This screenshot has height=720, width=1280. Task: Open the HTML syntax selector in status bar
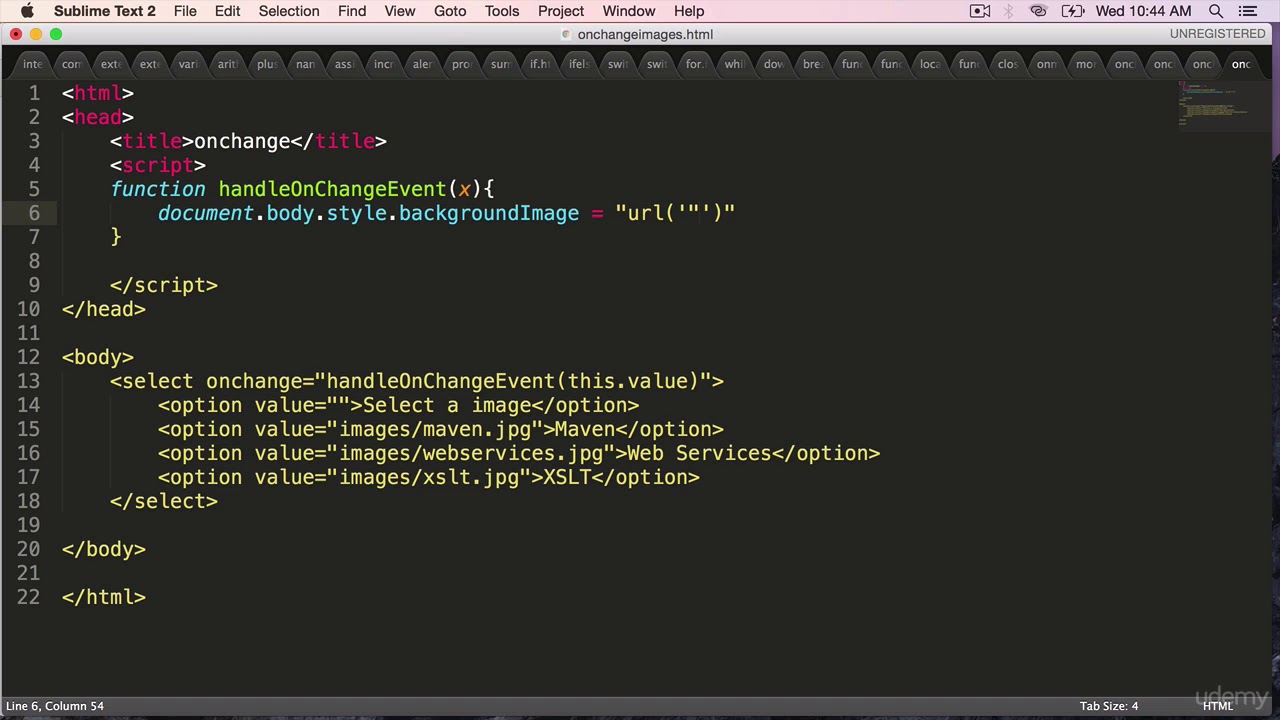point(1217,706)
